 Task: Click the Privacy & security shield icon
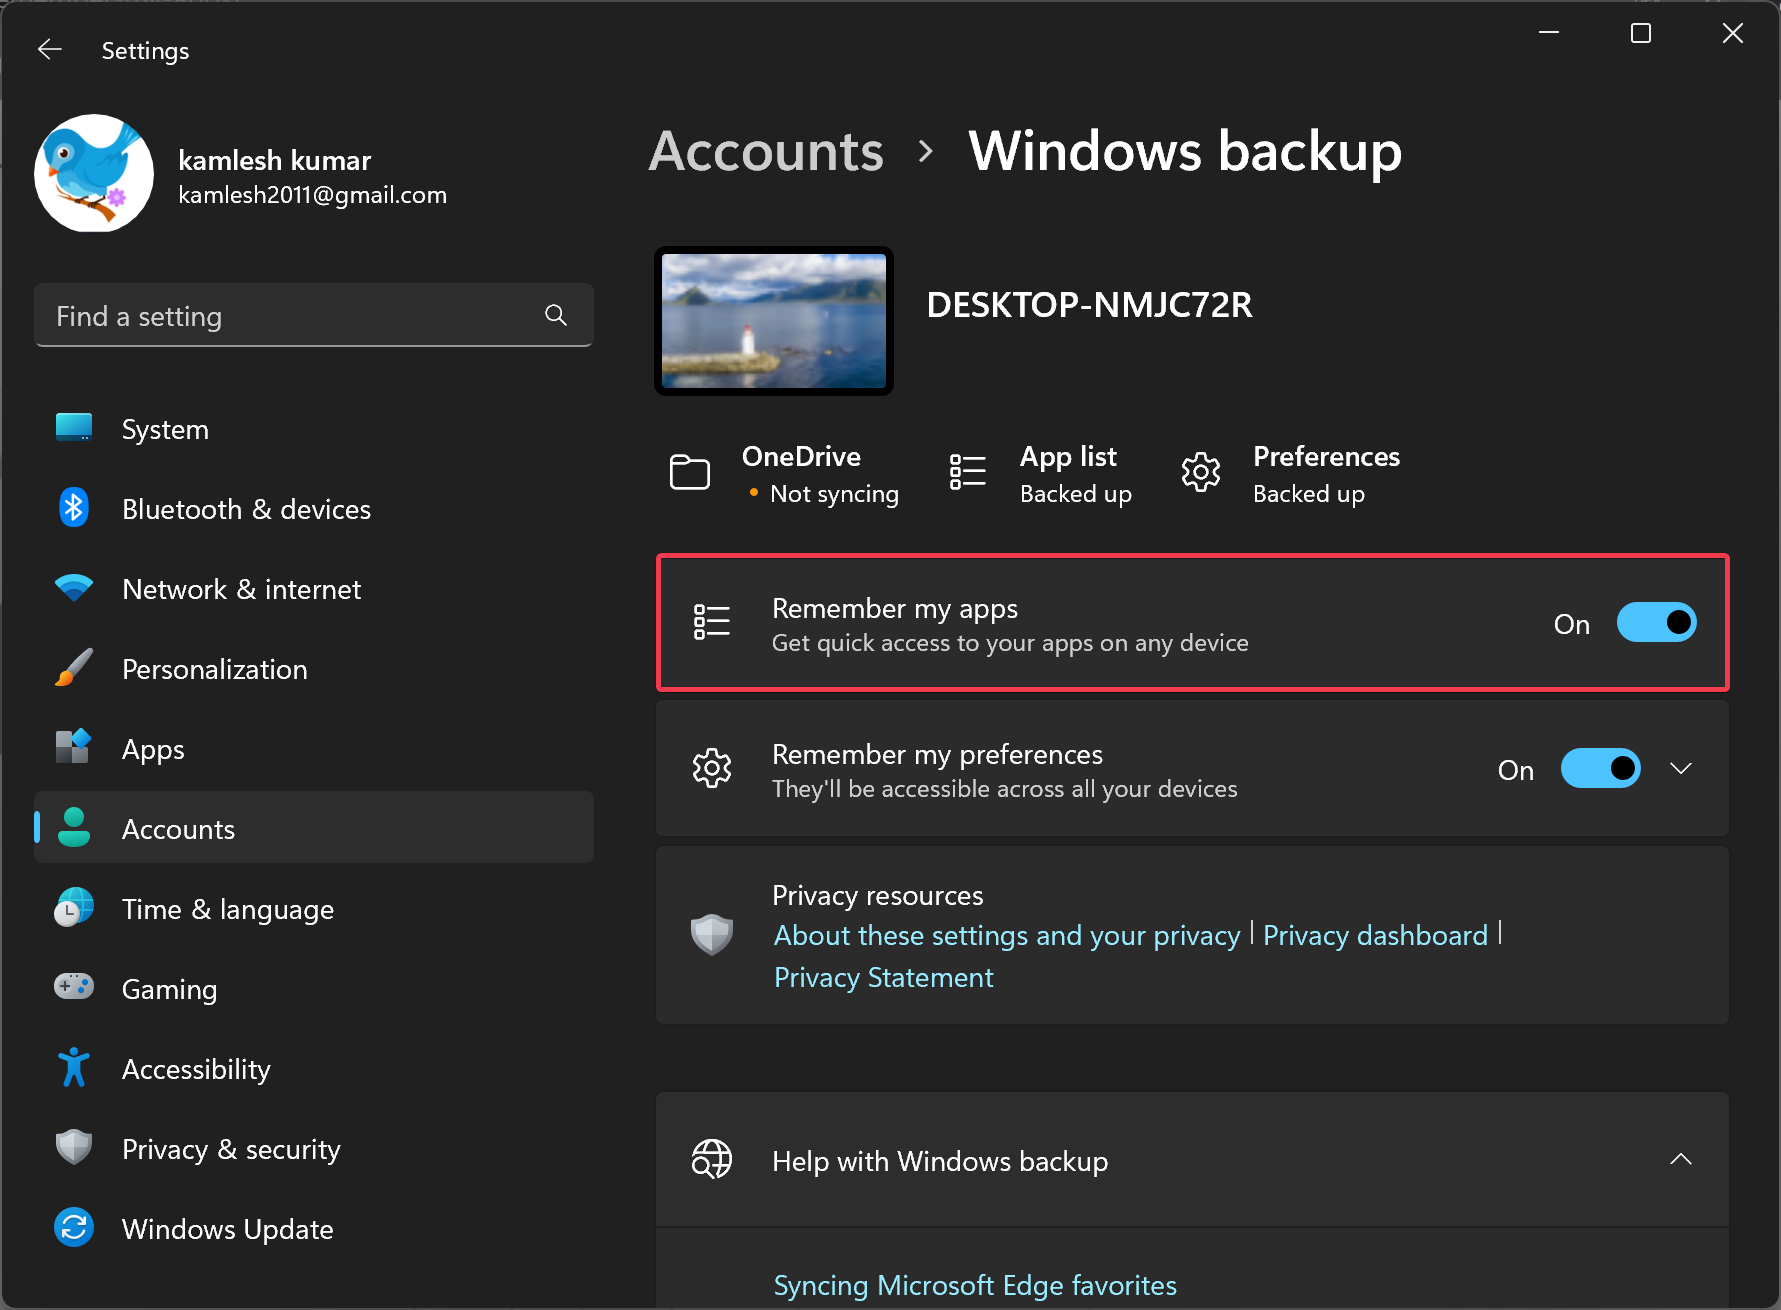[74, 1148]
